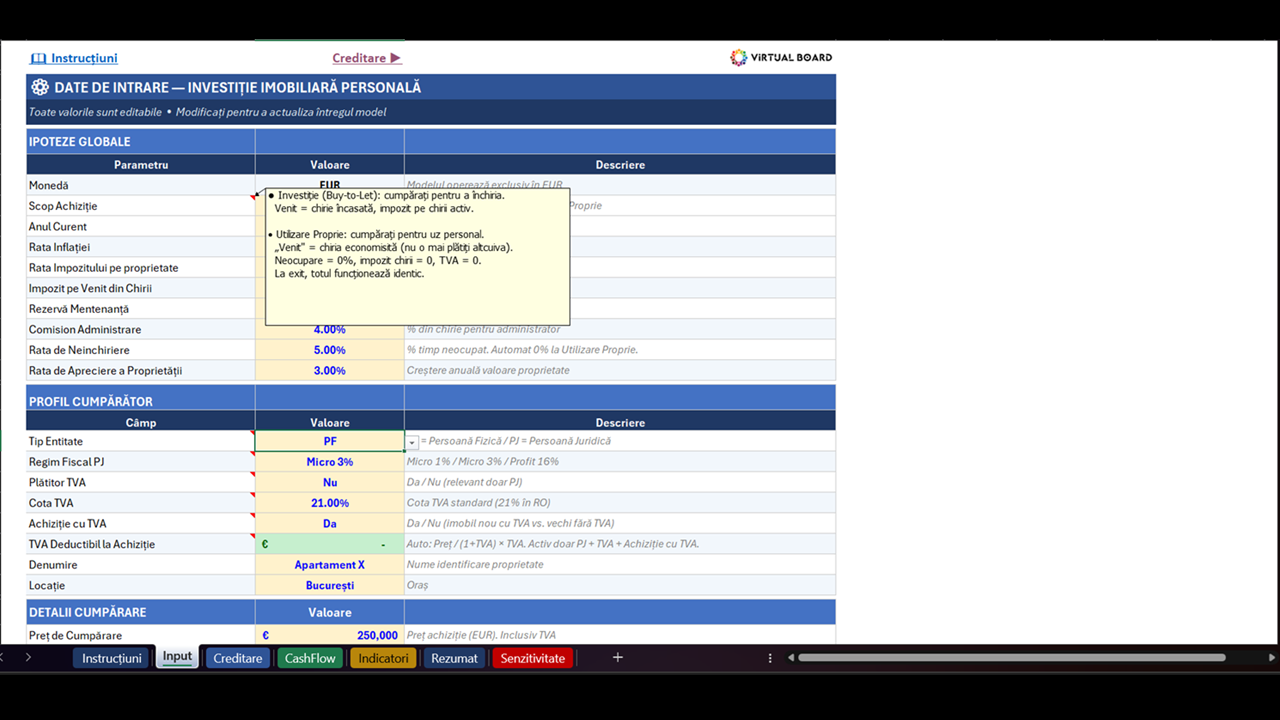Switch to the Instrucțiuni sheet tab

112,658
